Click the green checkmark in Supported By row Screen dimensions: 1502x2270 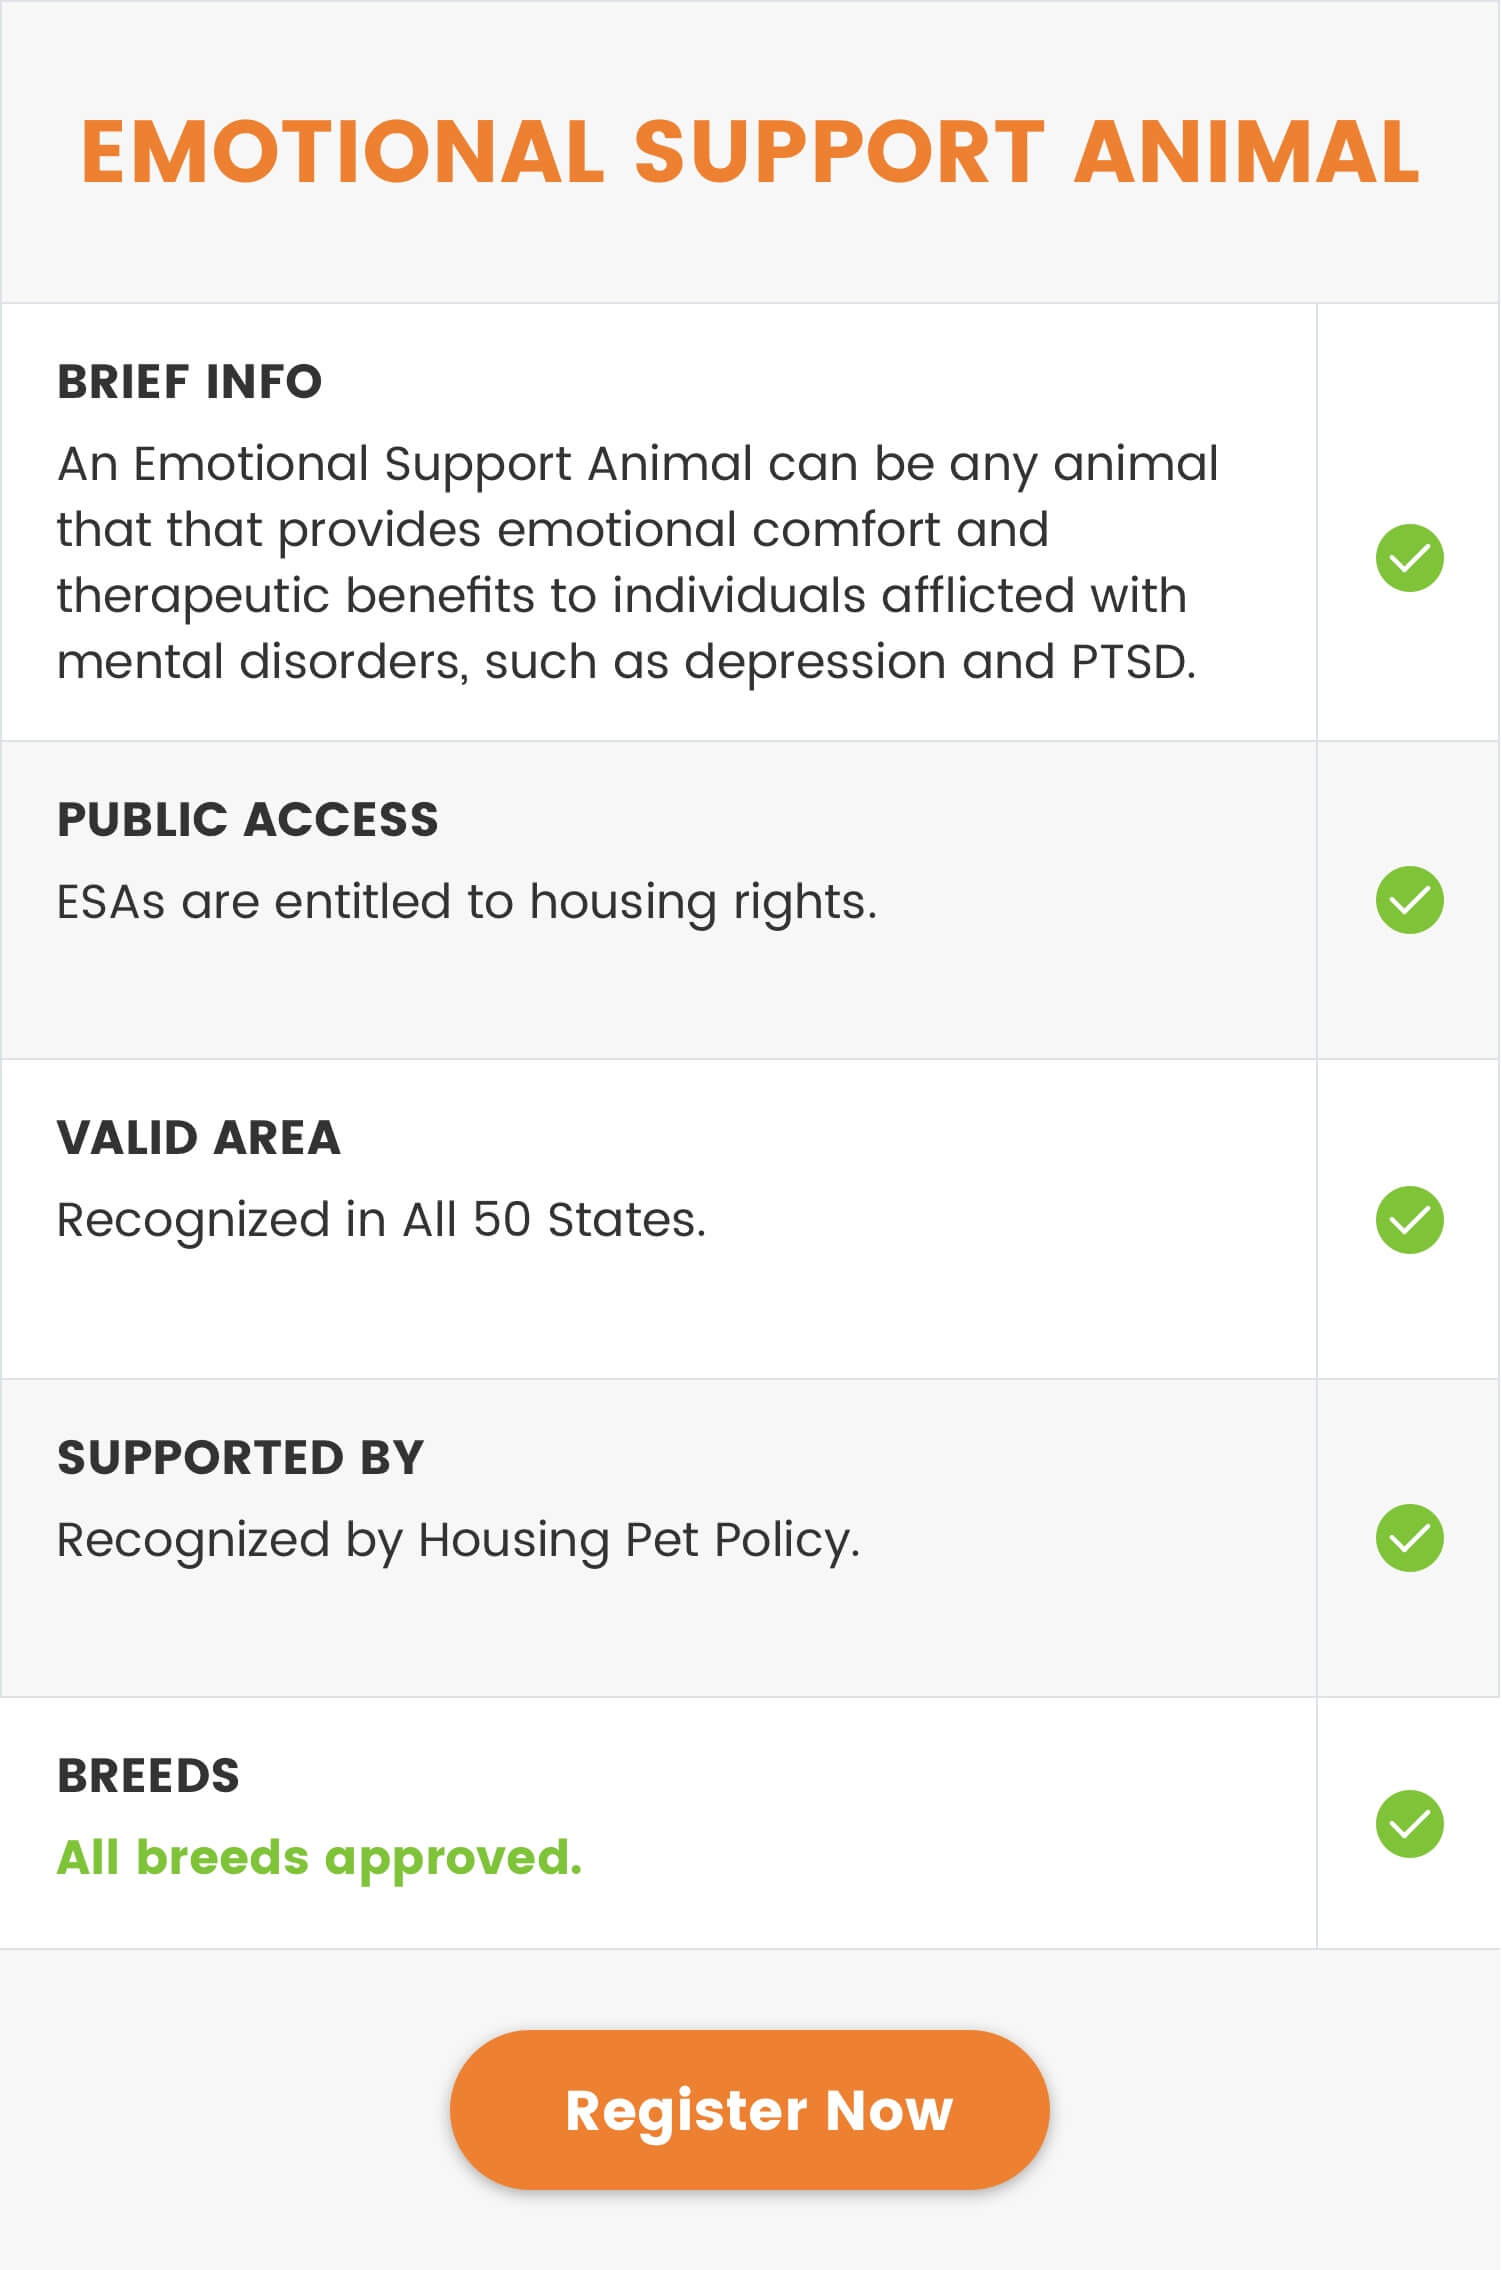click(x=1410, y=1538)
